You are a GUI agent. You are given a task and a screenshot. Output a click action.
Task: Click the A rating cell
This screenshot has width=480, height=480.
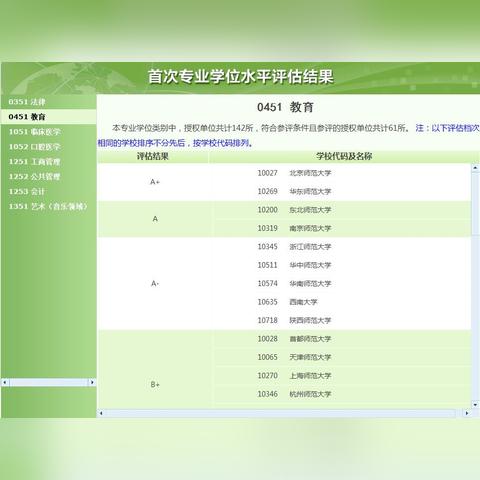pos(155,219)
